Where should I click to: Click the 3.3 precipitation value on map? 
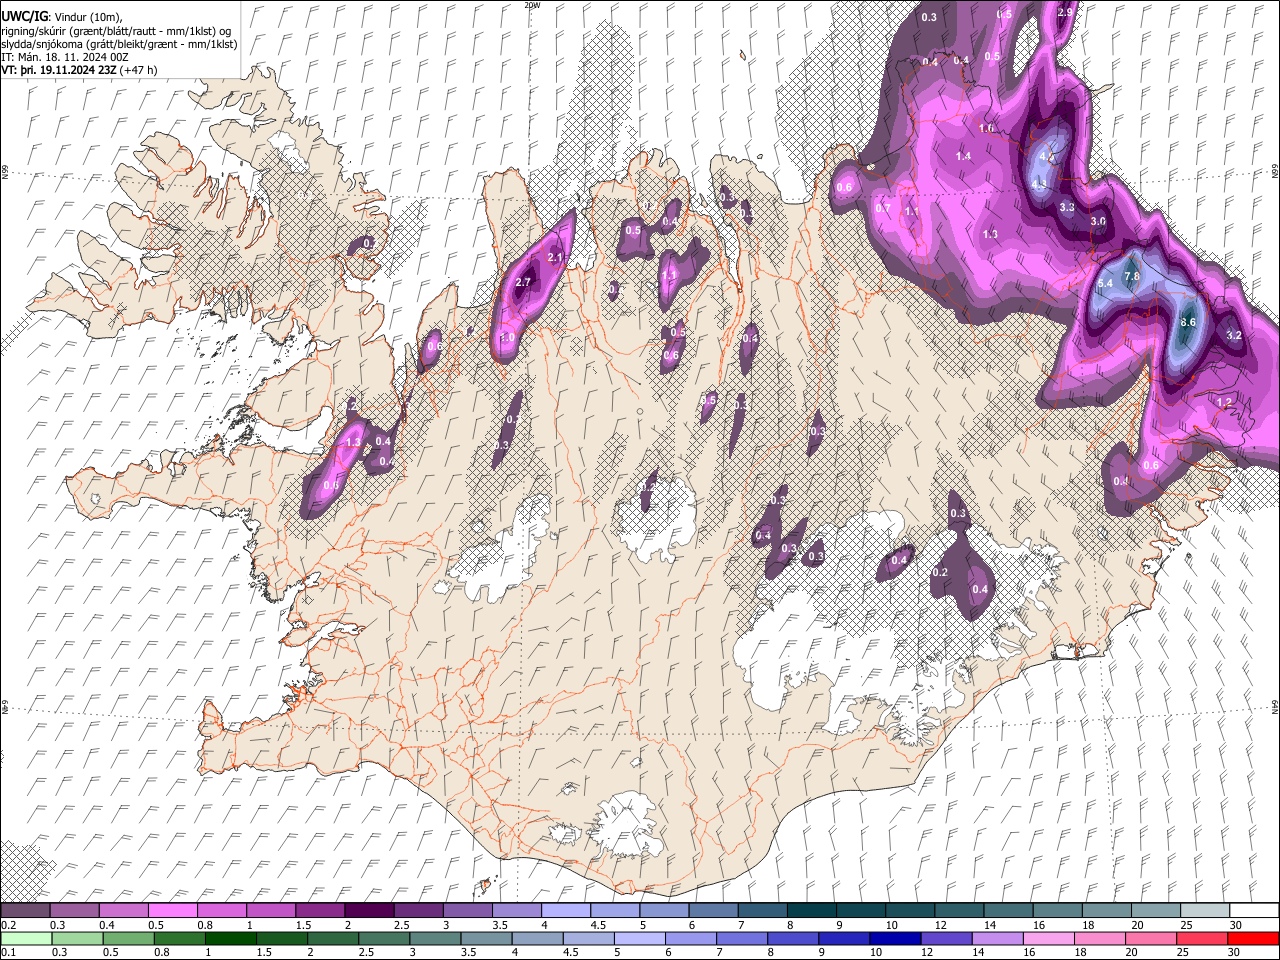(1067, 207)
